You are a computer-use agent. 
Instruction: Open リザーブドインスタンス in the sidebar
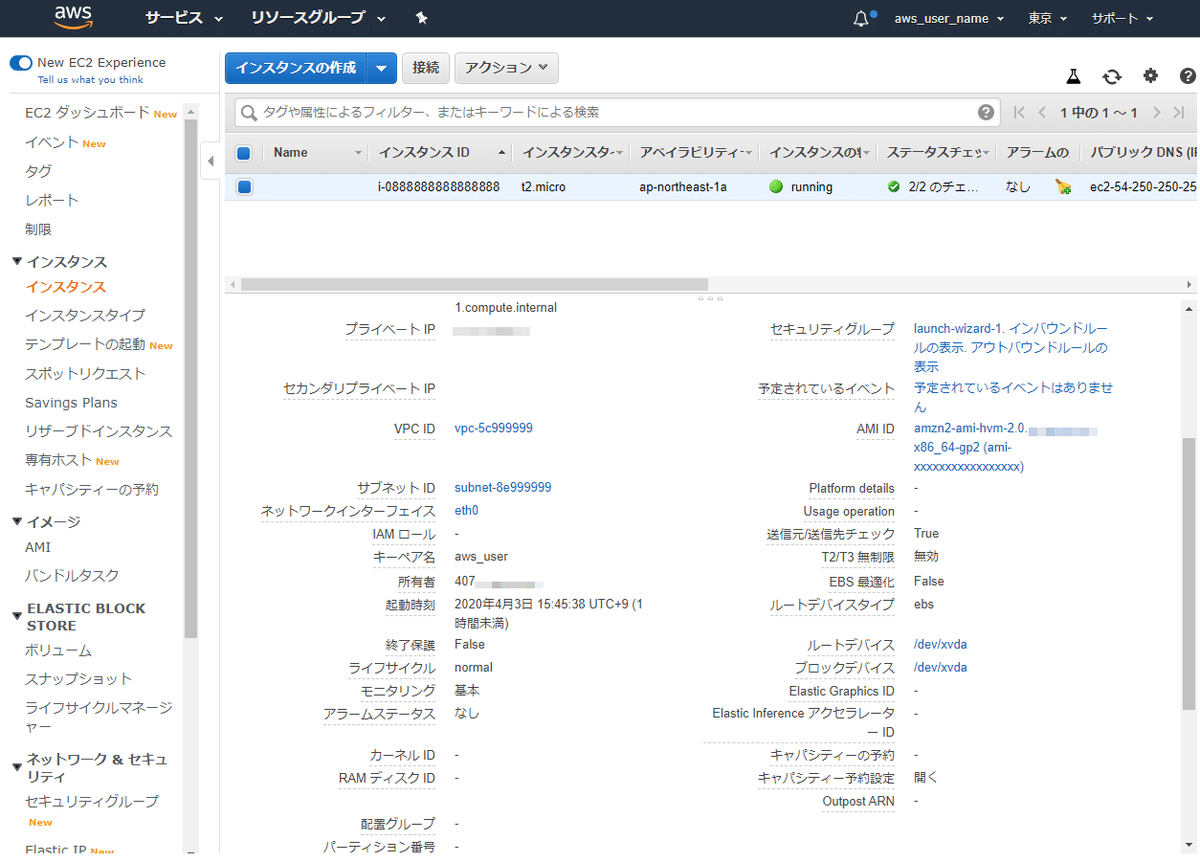[98, 432]
